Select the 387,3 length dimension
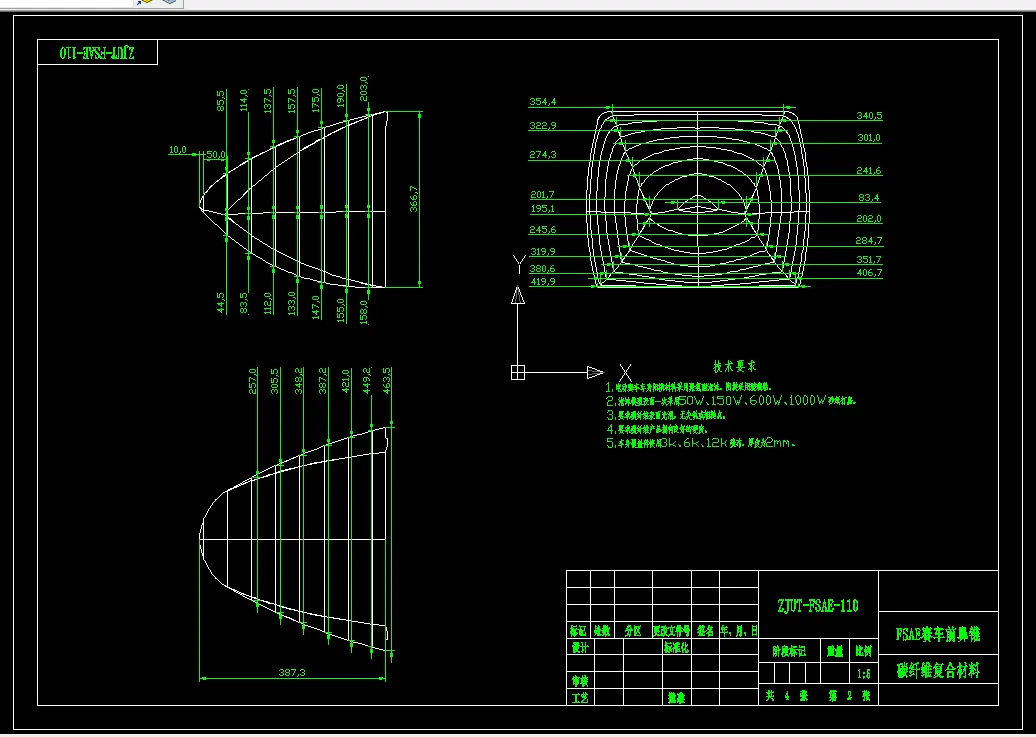 tap(291, 672)
